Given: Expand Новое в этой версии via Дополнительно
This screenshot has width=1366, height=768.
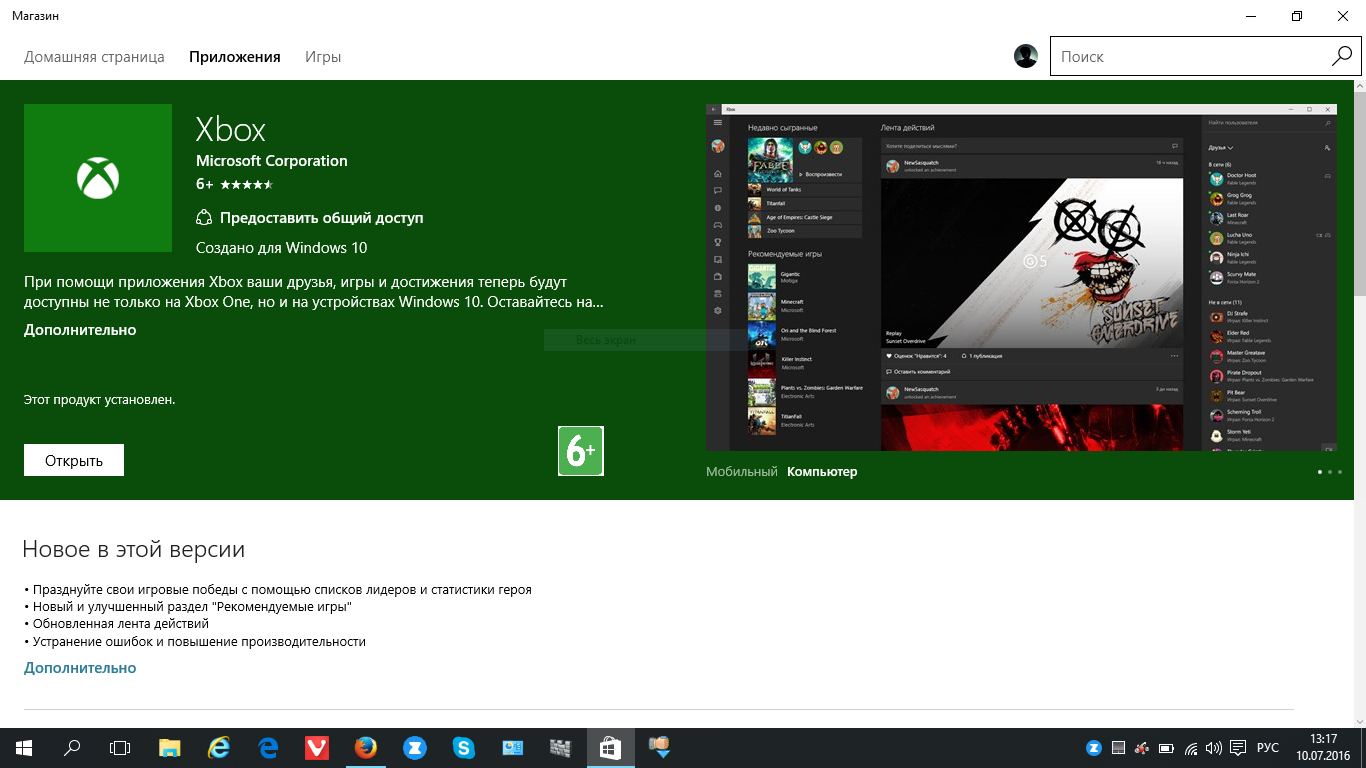Looking at the screenshot, I should pyautogui.click(x=80, y=668).
